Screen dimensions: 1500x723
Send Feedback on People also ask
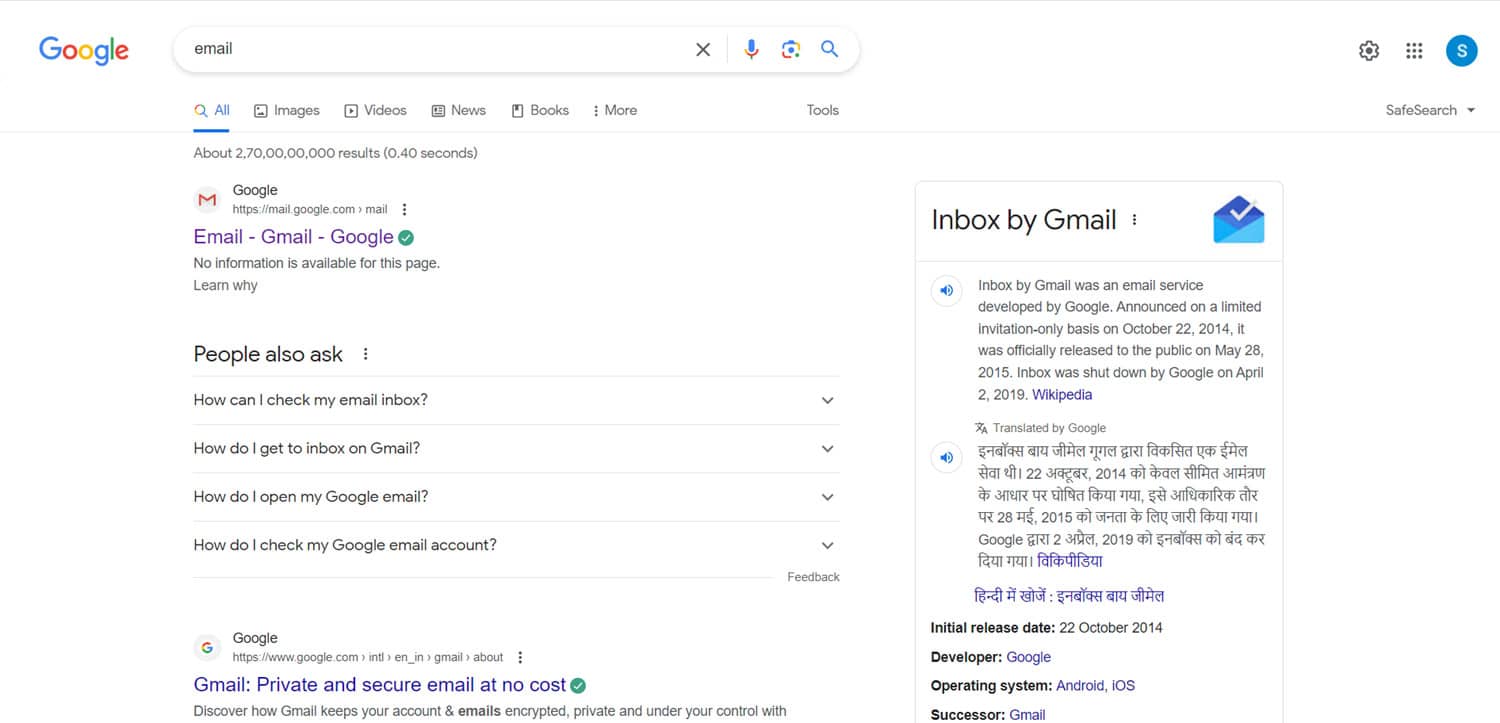(x=813, y=577)
